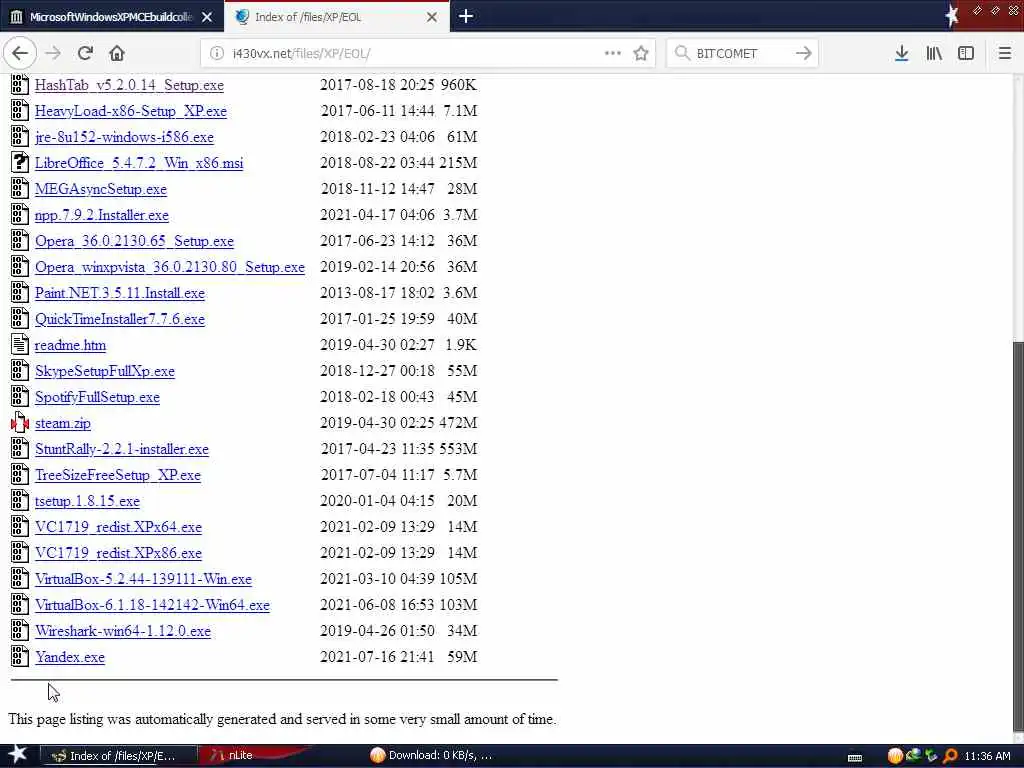The width and height of the screenshot is (1024, 768).
Task: Close the Index of /files/XP/EOL tab
Action: (432, 17)
